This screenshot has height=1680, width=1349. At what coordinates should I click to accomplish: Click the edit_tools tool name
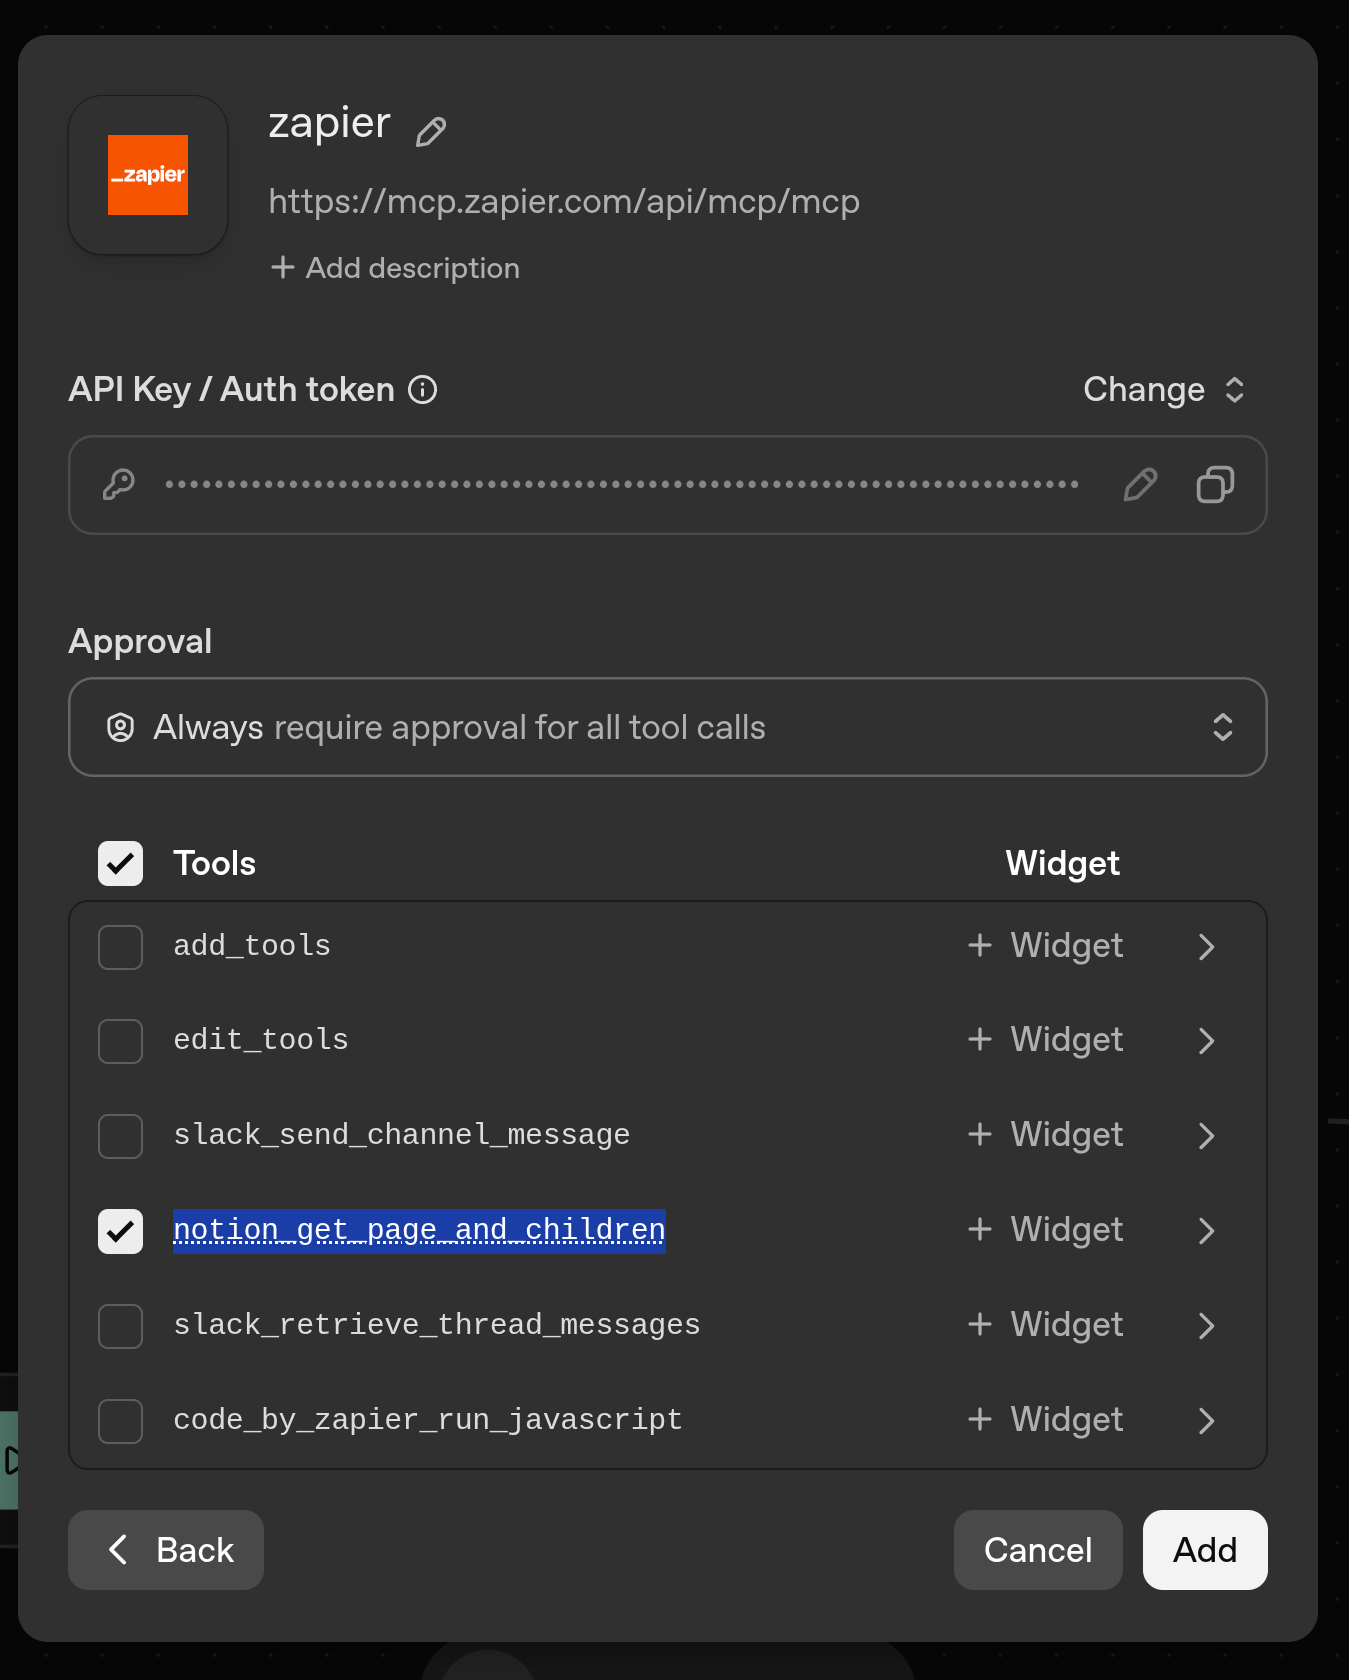click(x=261, y=1040)
